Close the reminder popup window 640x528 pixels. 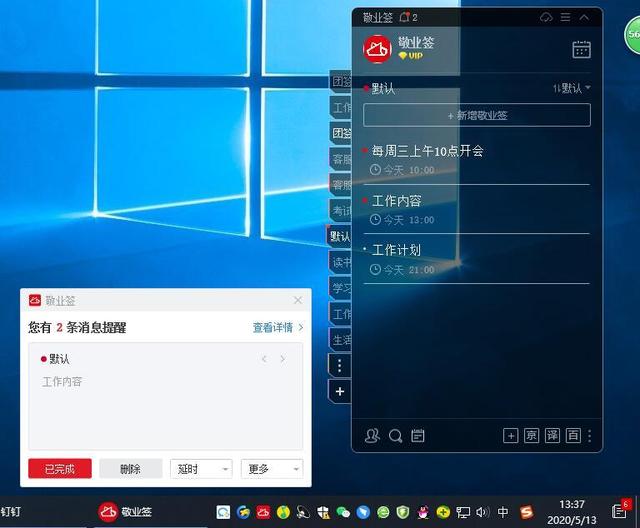tap(298, 300)
